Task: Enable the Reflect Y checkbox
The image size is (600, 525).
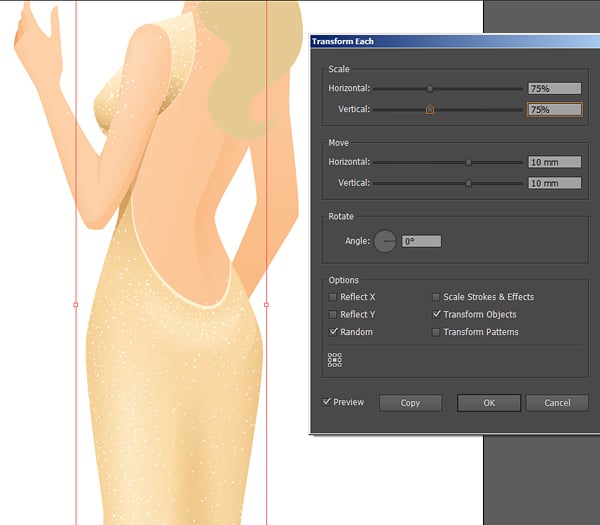Action: pos(333,315)
